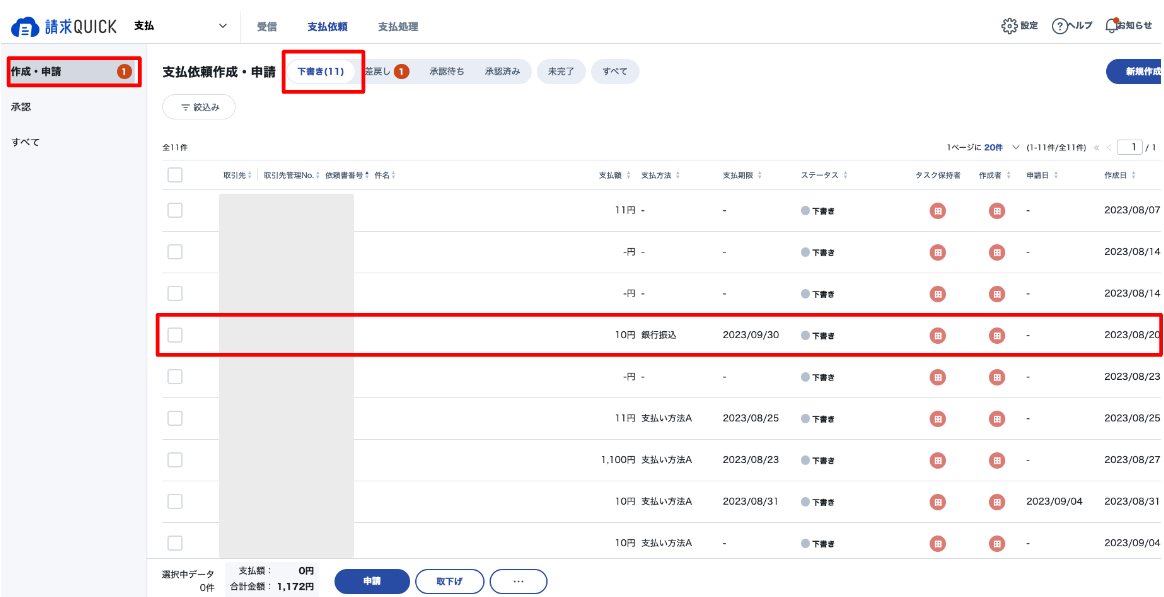Image resolution: width=1164 pixels, height=597 pixels.
Task: Expand the 支払 module dropdown
Action: [x=180, y=26]
